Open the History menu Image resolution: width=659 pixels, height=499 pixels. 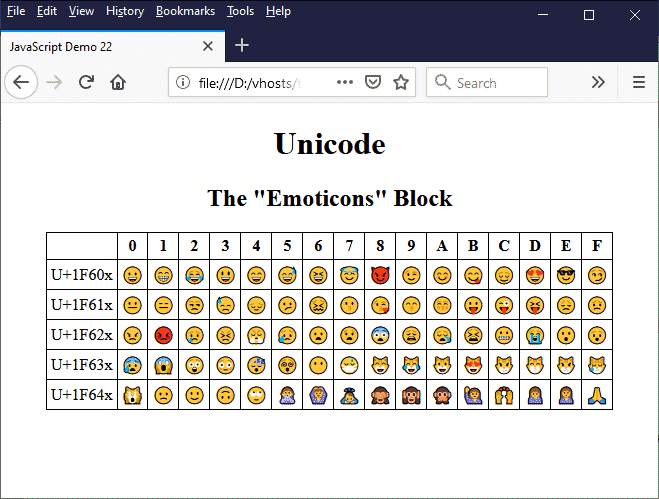(125, 11)
